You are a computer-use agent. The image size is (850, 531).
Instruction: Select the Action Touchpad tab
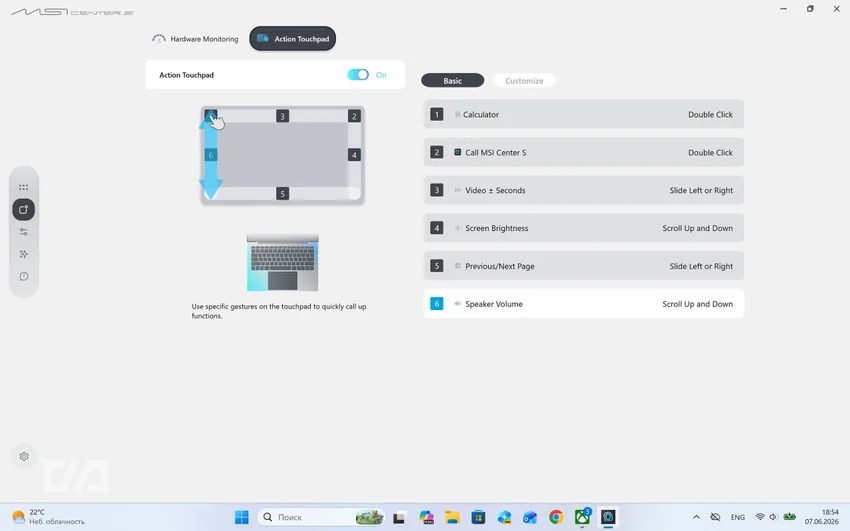pyautogui.click(x=293, y=38)
